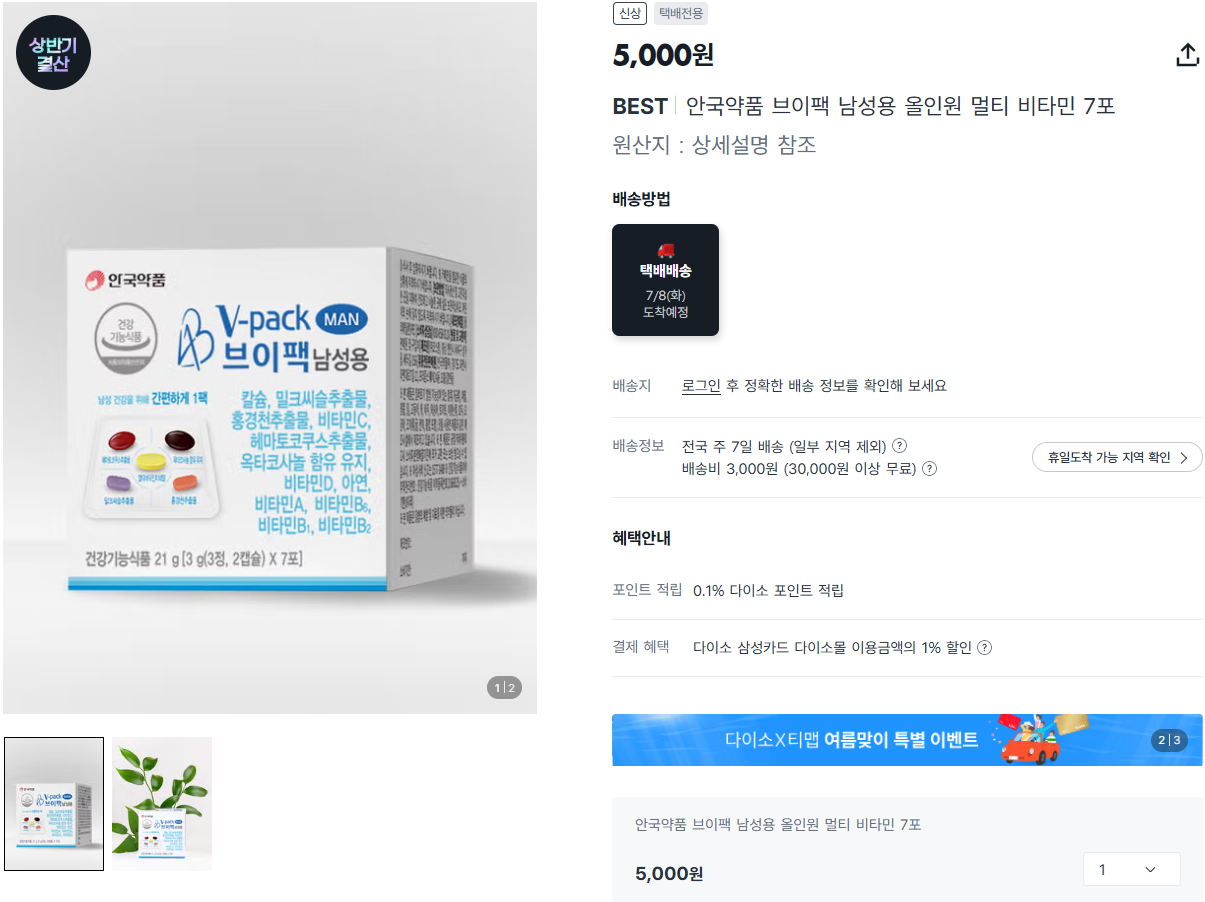
Task: Click the 로그인 link
Action: coord(701,385)
